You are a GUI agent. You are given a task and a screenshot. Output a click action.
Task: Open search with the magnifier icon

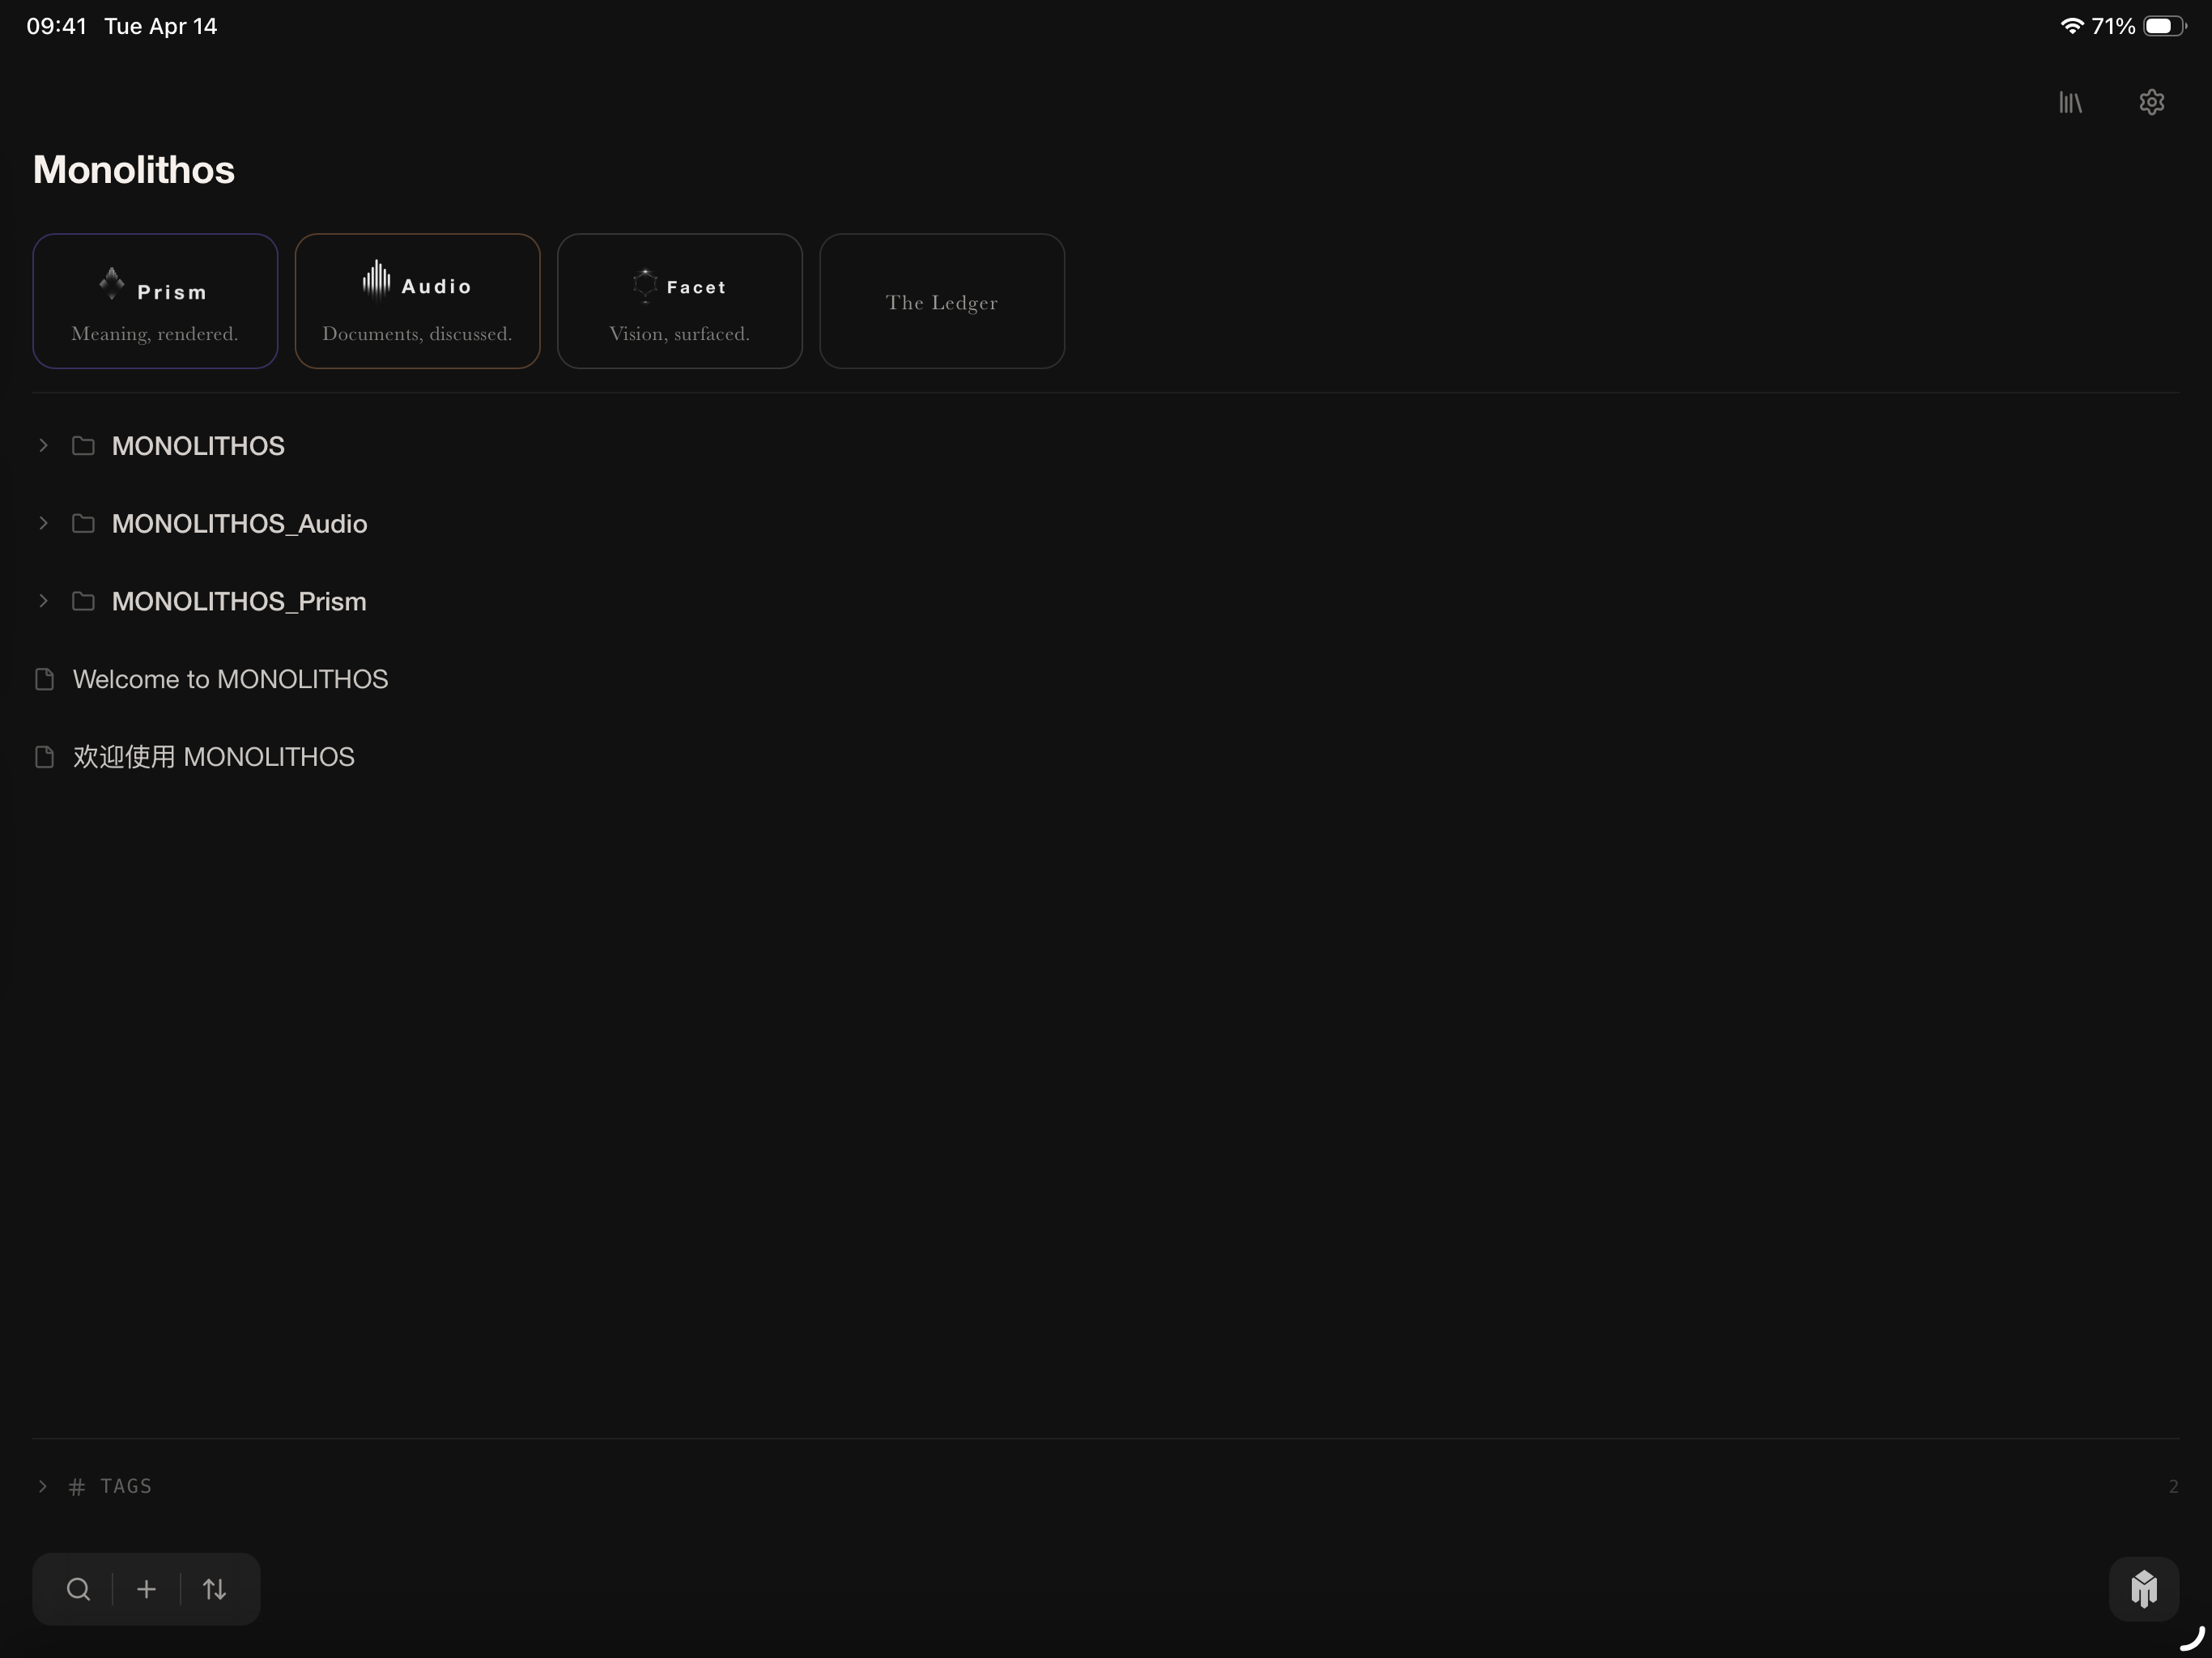79,1589
